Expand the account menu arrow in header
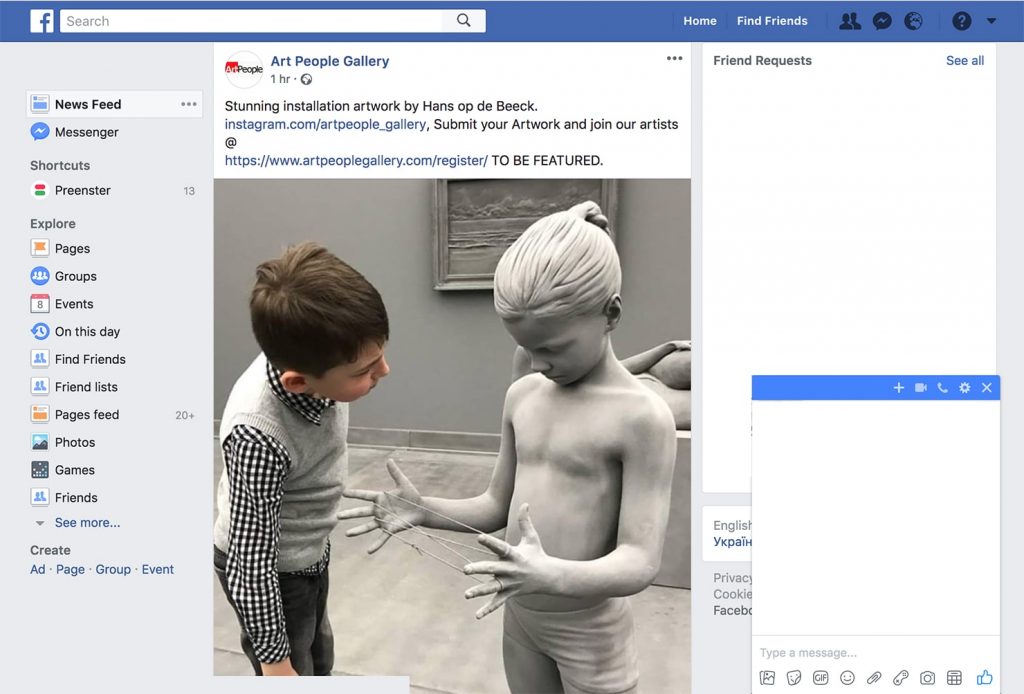This screenshot has height=694, width=1024. (991, 21)
